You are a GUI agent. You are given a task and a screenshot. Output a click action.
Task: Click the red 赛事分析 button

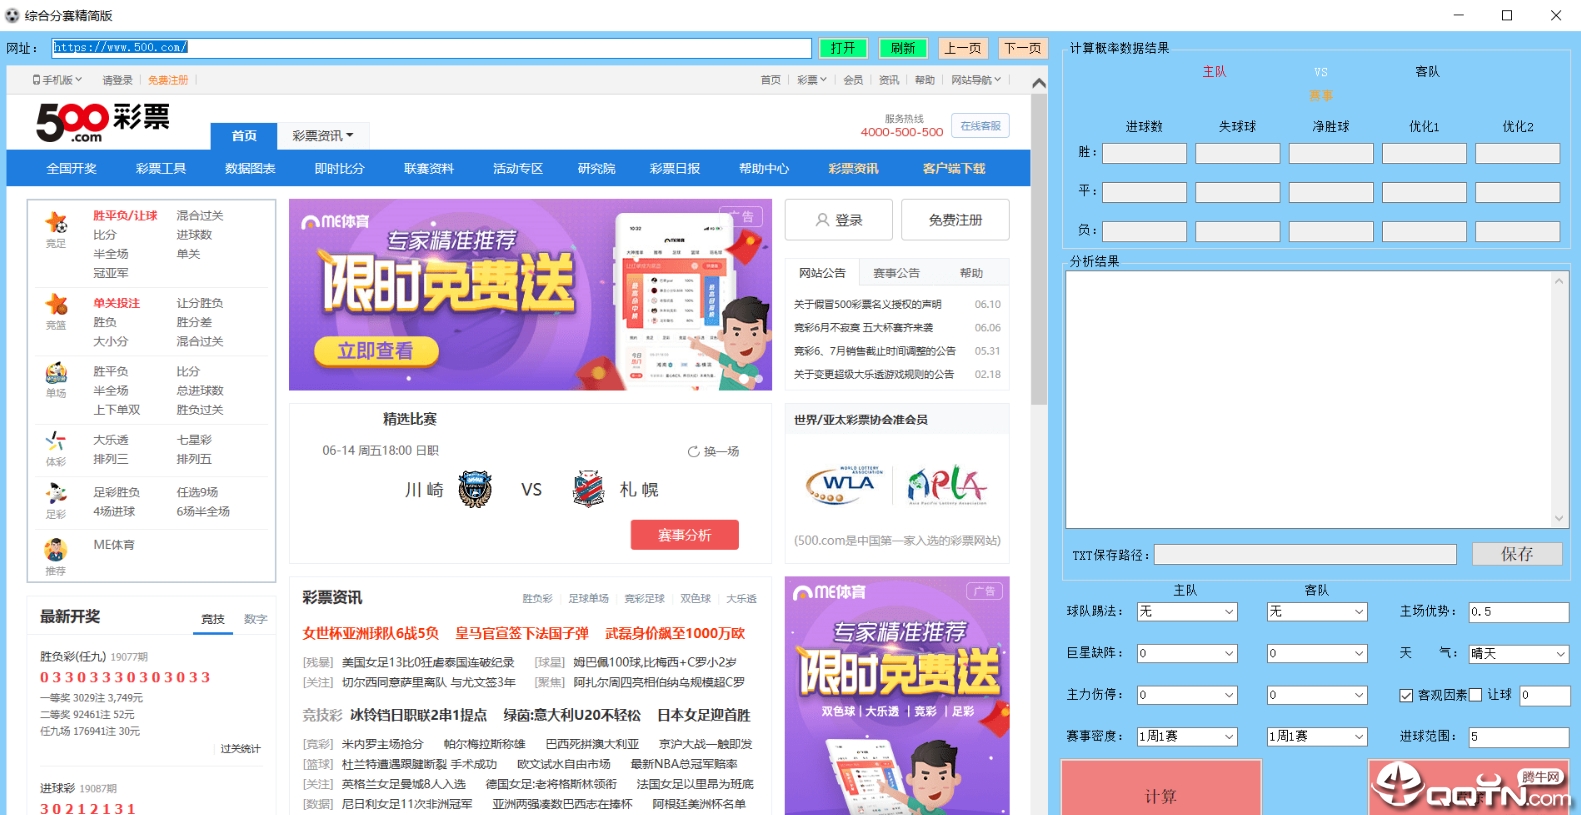(x=685, y=535)
